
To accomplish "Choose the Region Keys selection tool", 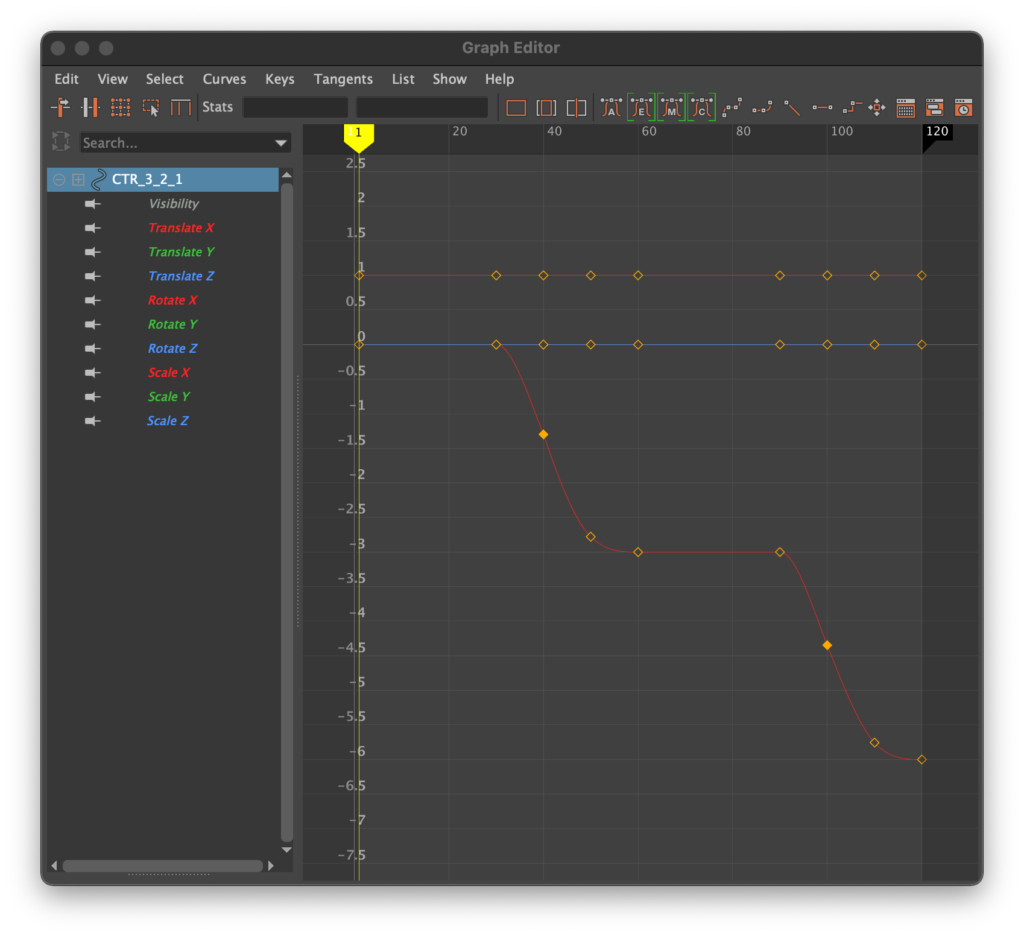I will coord(151,107).
